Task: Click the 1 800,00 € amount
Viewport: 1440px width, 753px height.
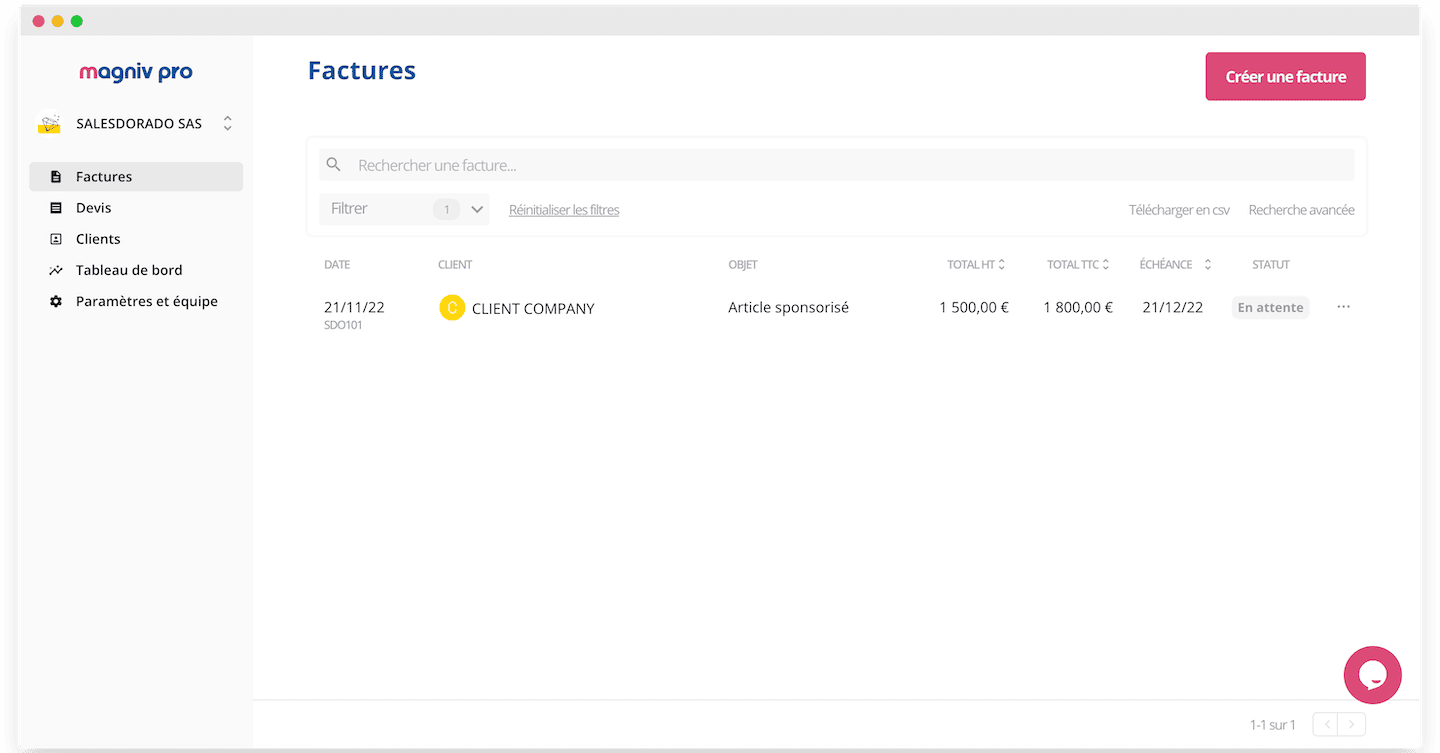Action: point(1078,307)
